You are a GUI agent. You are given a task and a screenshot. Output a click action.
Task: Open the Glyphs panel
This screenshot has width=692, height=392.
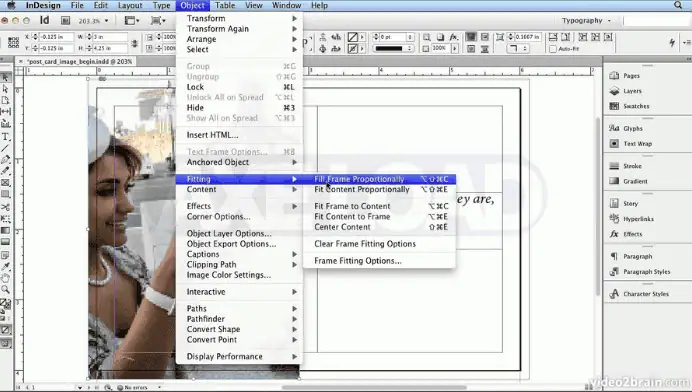coord(626,128)
